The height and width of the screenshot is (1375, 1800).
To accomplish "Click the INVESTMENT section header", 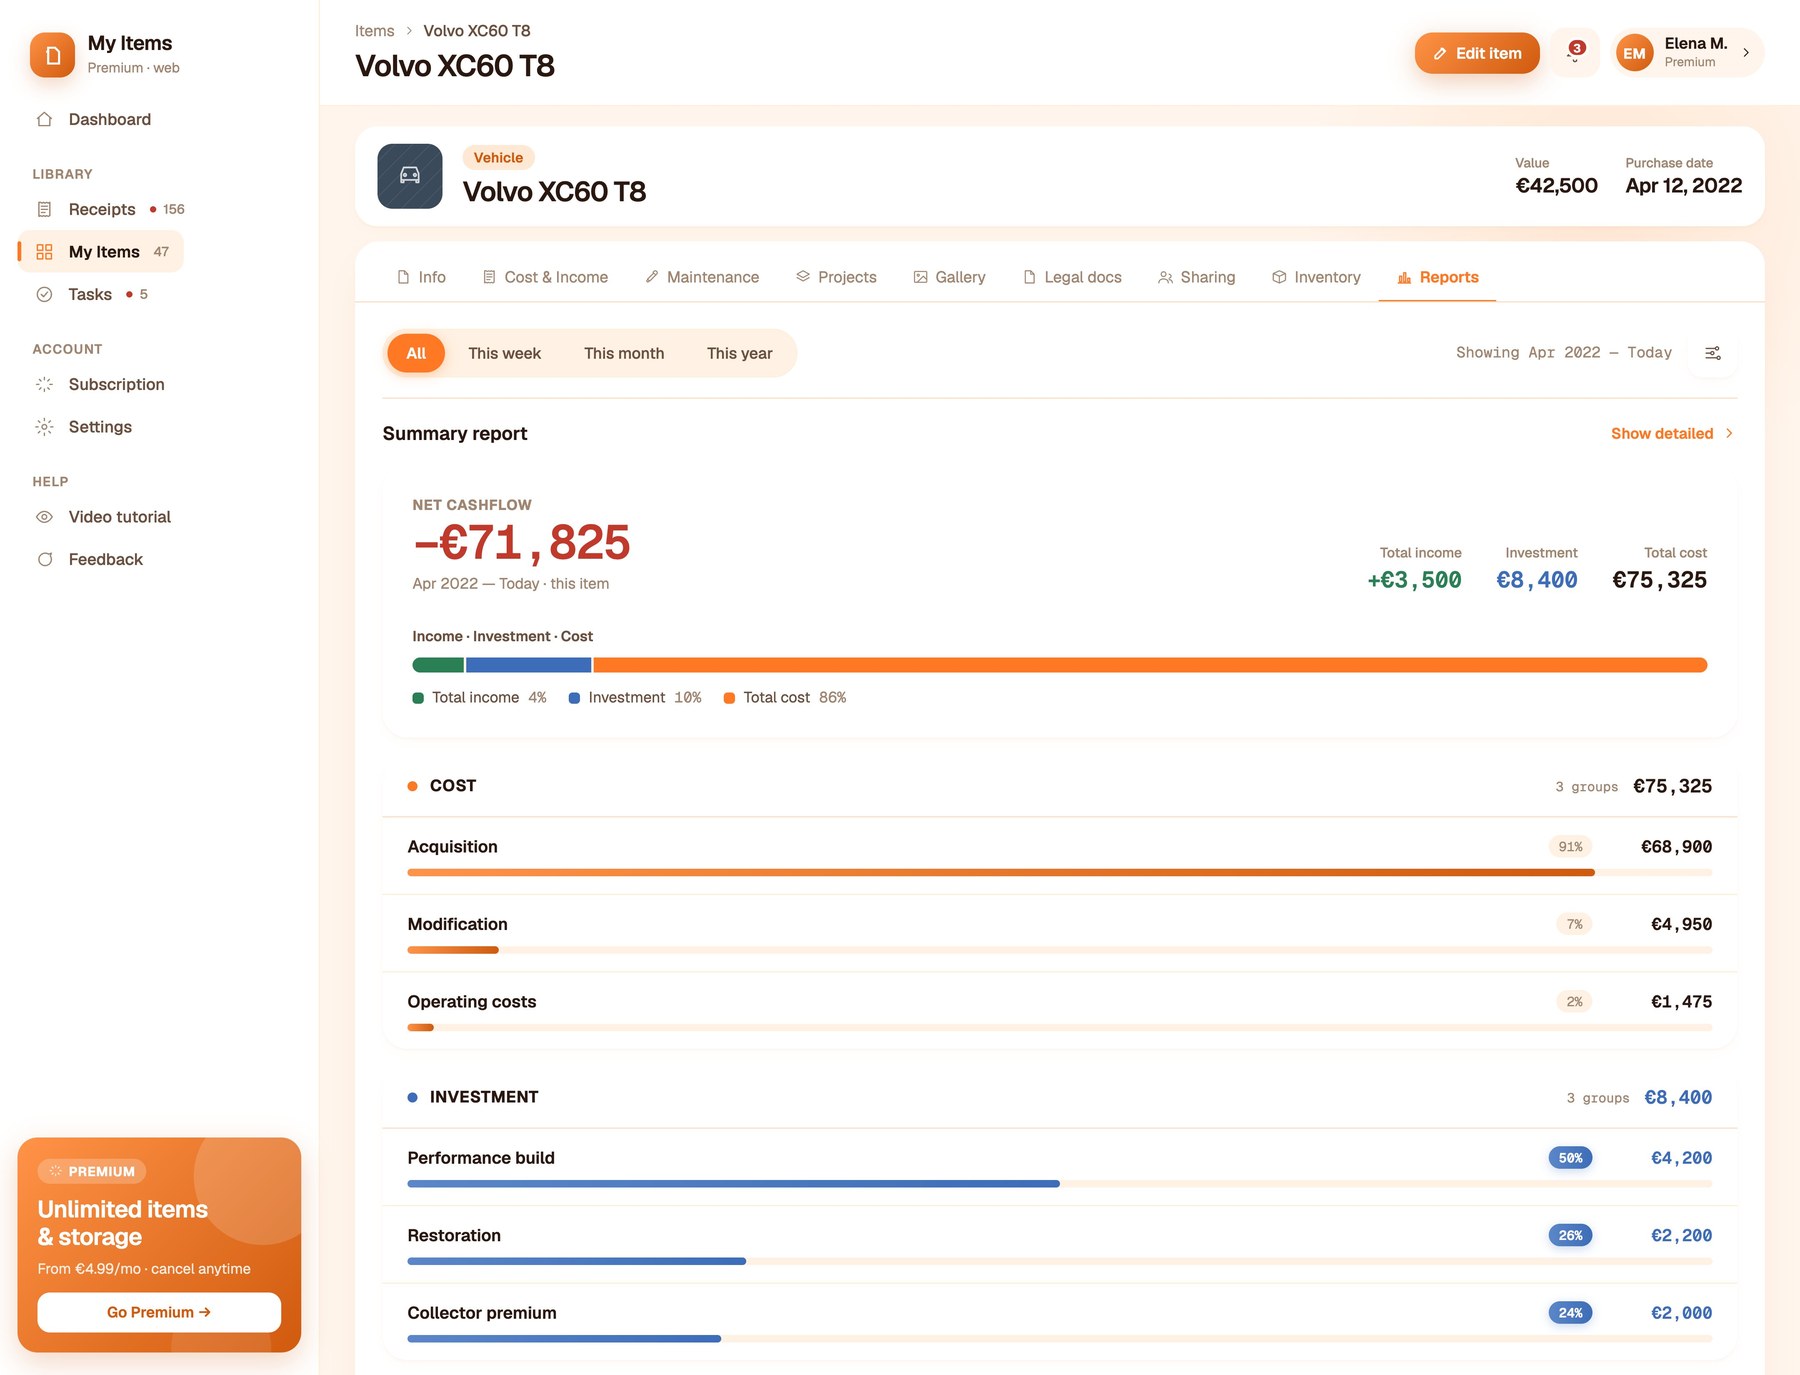I will (1060, 1097).
